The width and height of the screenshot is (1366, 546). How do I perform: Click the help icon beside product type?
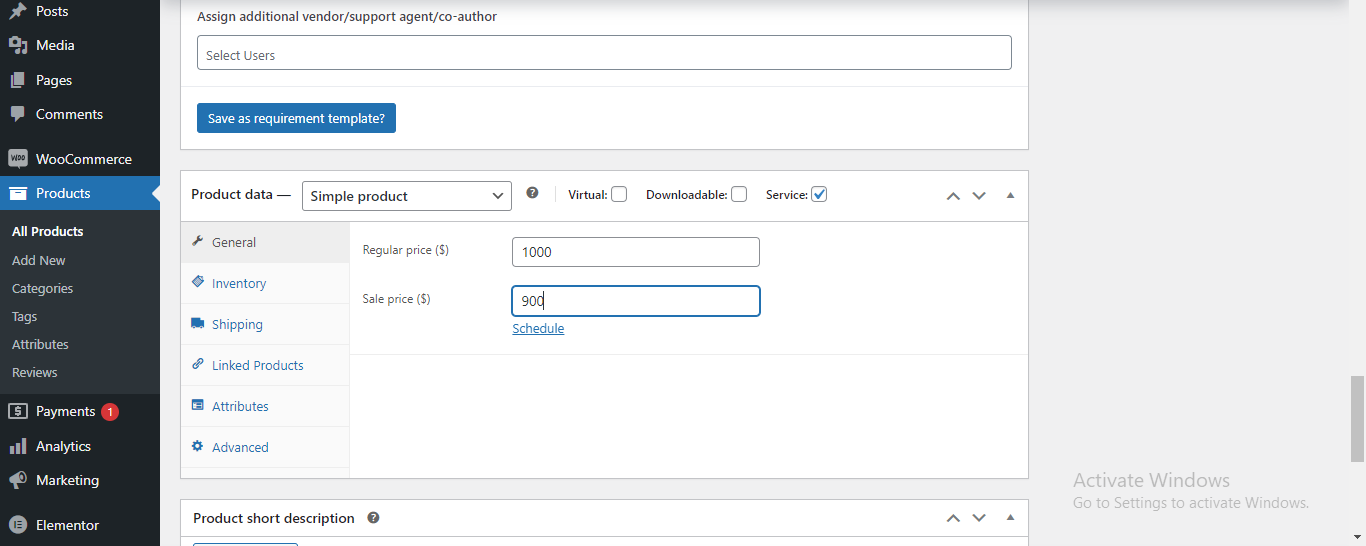pyautogui.click(x=532, y=193)
